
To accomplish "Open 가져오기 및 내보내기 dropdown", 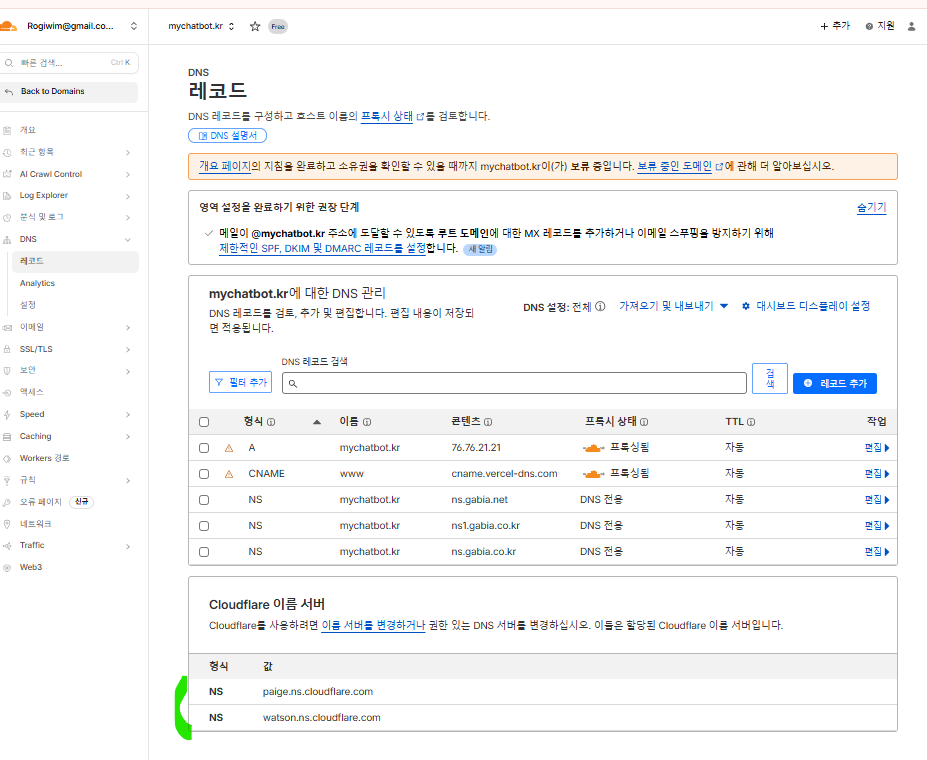I will [673, 306].
